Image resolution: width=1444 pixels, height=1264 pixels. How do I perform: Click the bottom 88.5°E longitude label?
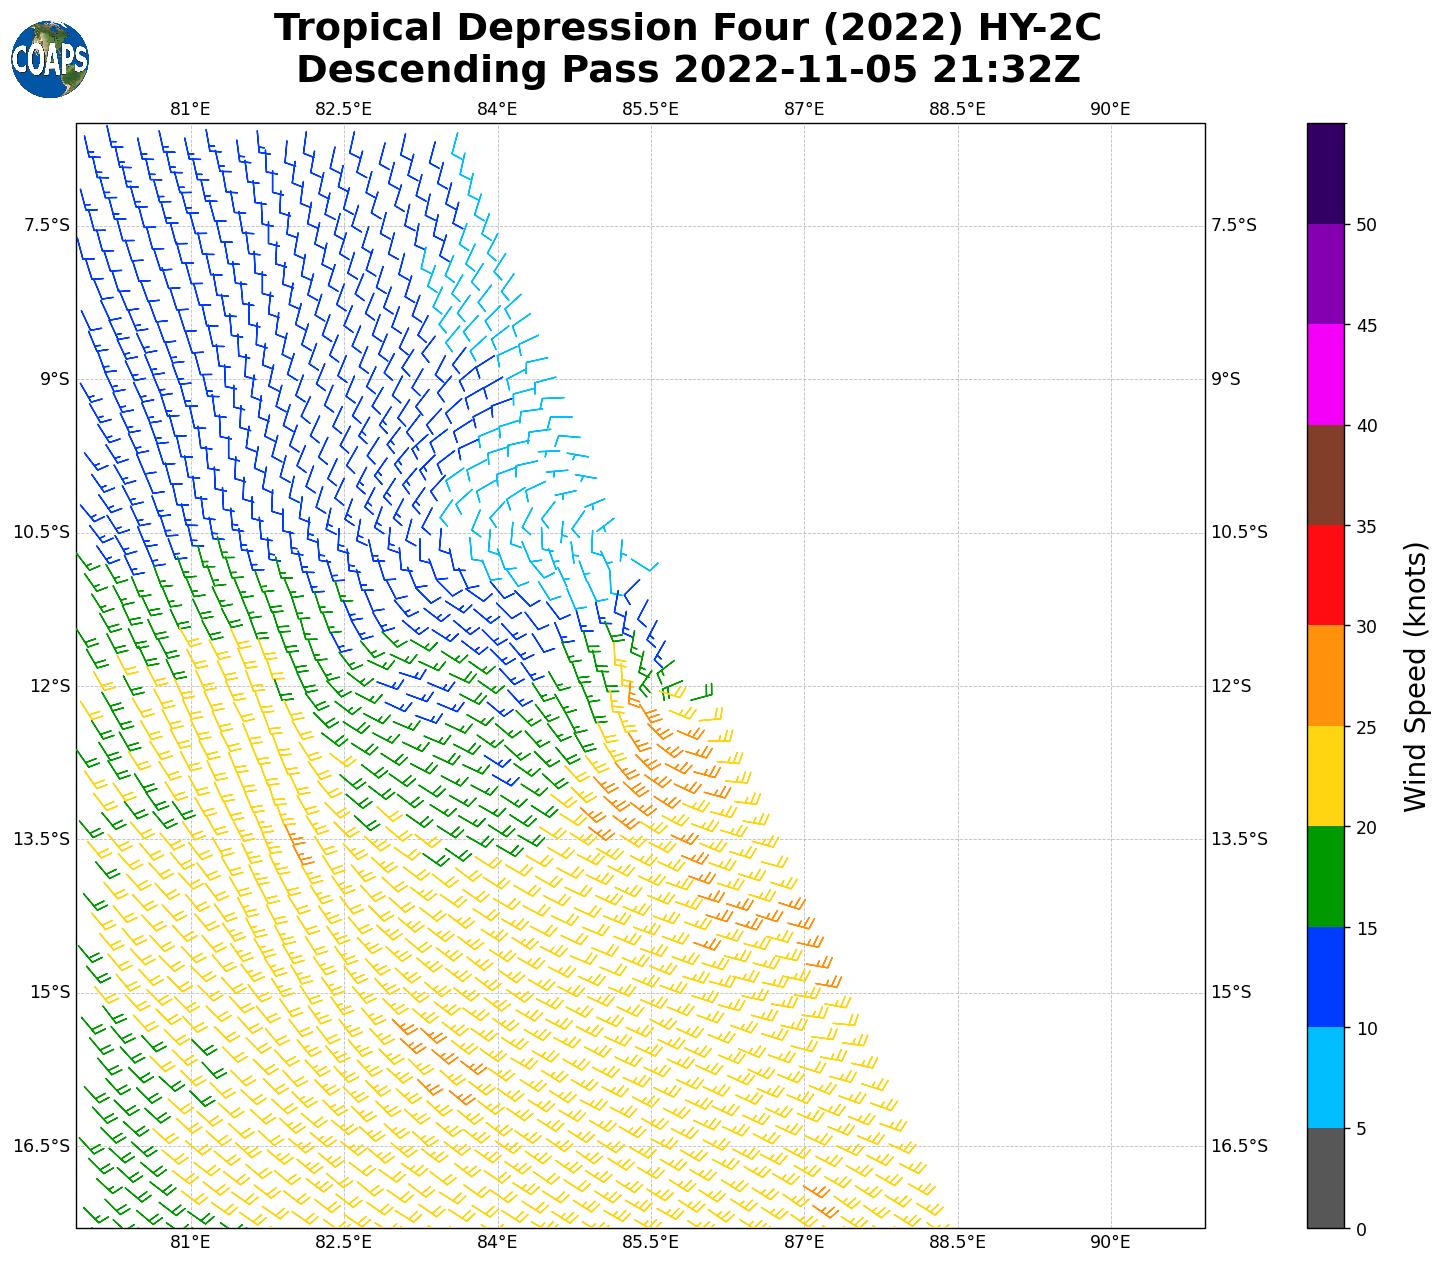point(957,1242)
